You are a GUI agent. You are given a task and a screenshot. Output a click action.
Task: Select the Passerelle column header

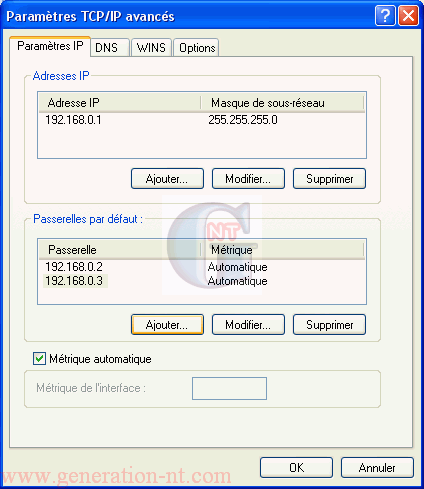tap(120, 250)
